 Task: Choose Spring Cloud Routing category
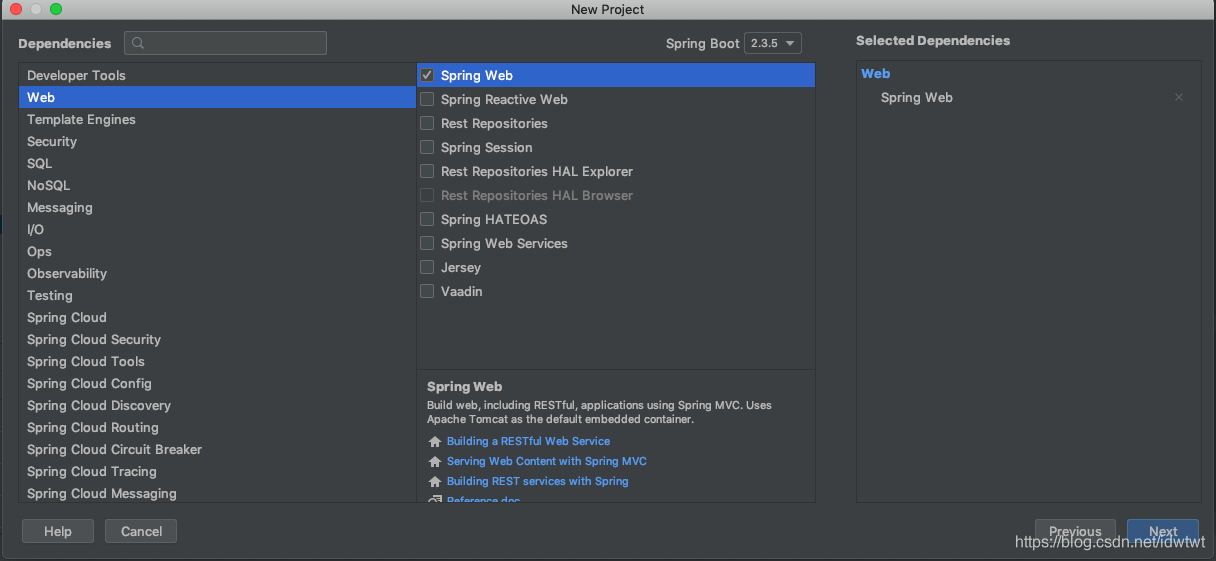pyautogui.click(x=217, y=427)
